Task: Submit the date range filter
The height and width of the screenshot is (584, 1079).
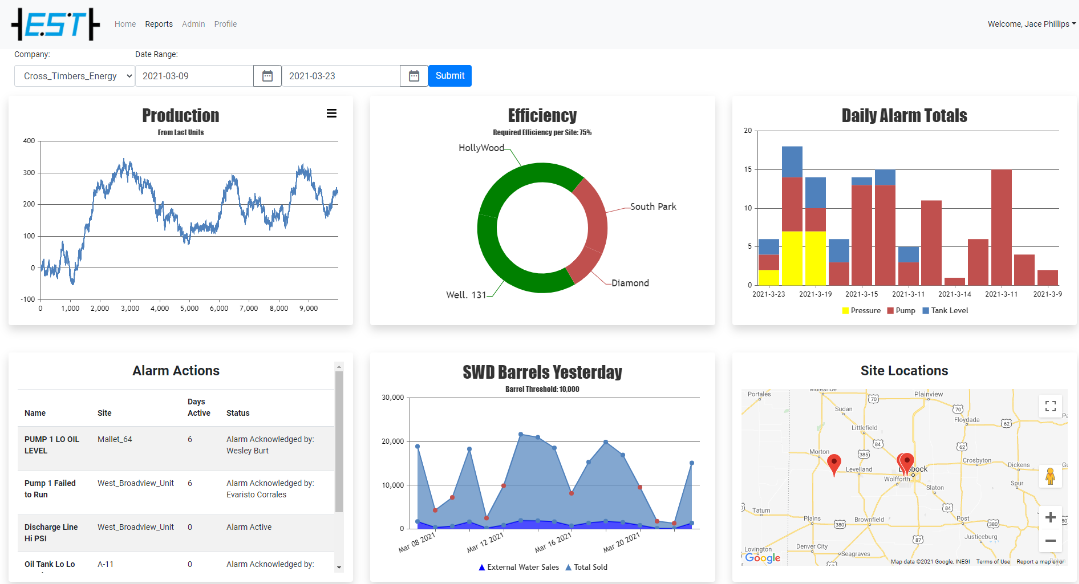Action: [450, 76]
